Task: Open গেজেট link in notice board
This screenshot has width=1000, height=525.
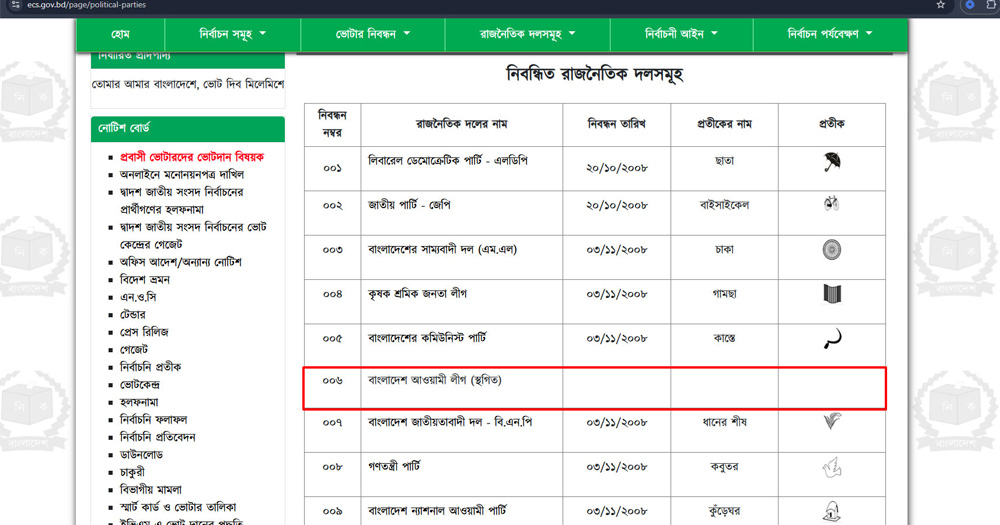Action: click(x=134, y=350)
